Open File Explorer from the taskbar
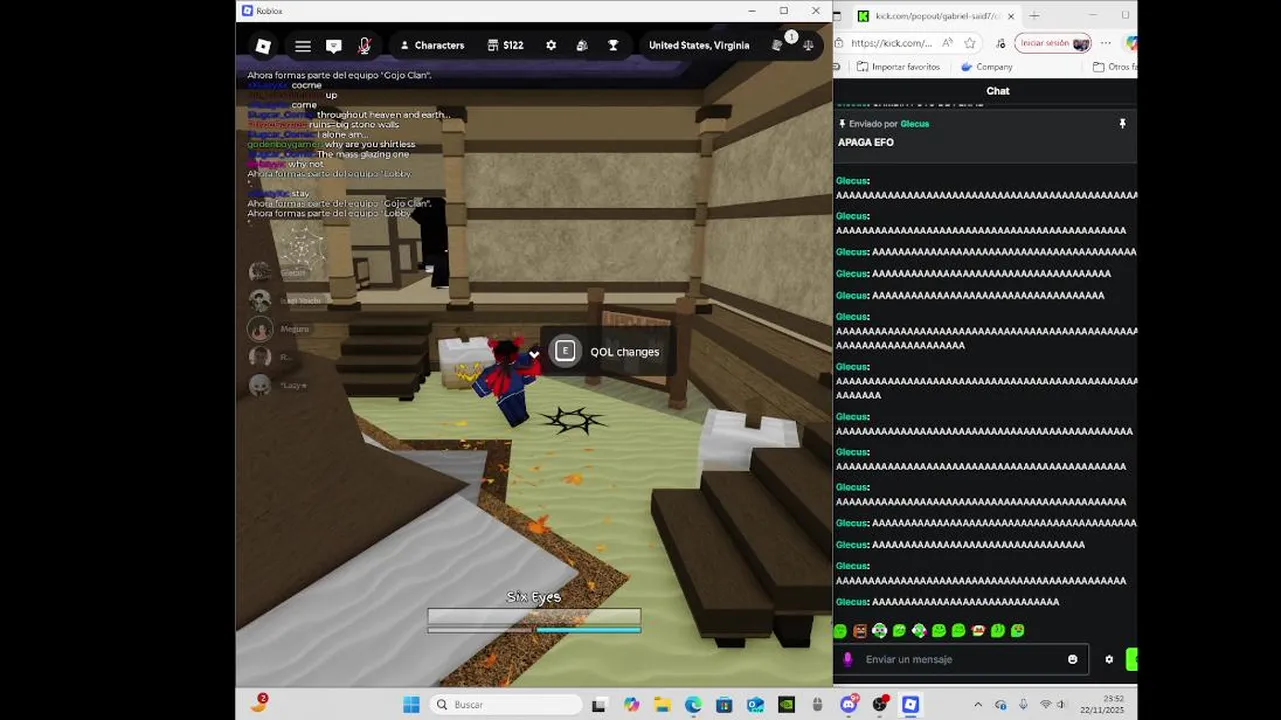Screen dimensions: 1281x720 [x=662, y=705]
